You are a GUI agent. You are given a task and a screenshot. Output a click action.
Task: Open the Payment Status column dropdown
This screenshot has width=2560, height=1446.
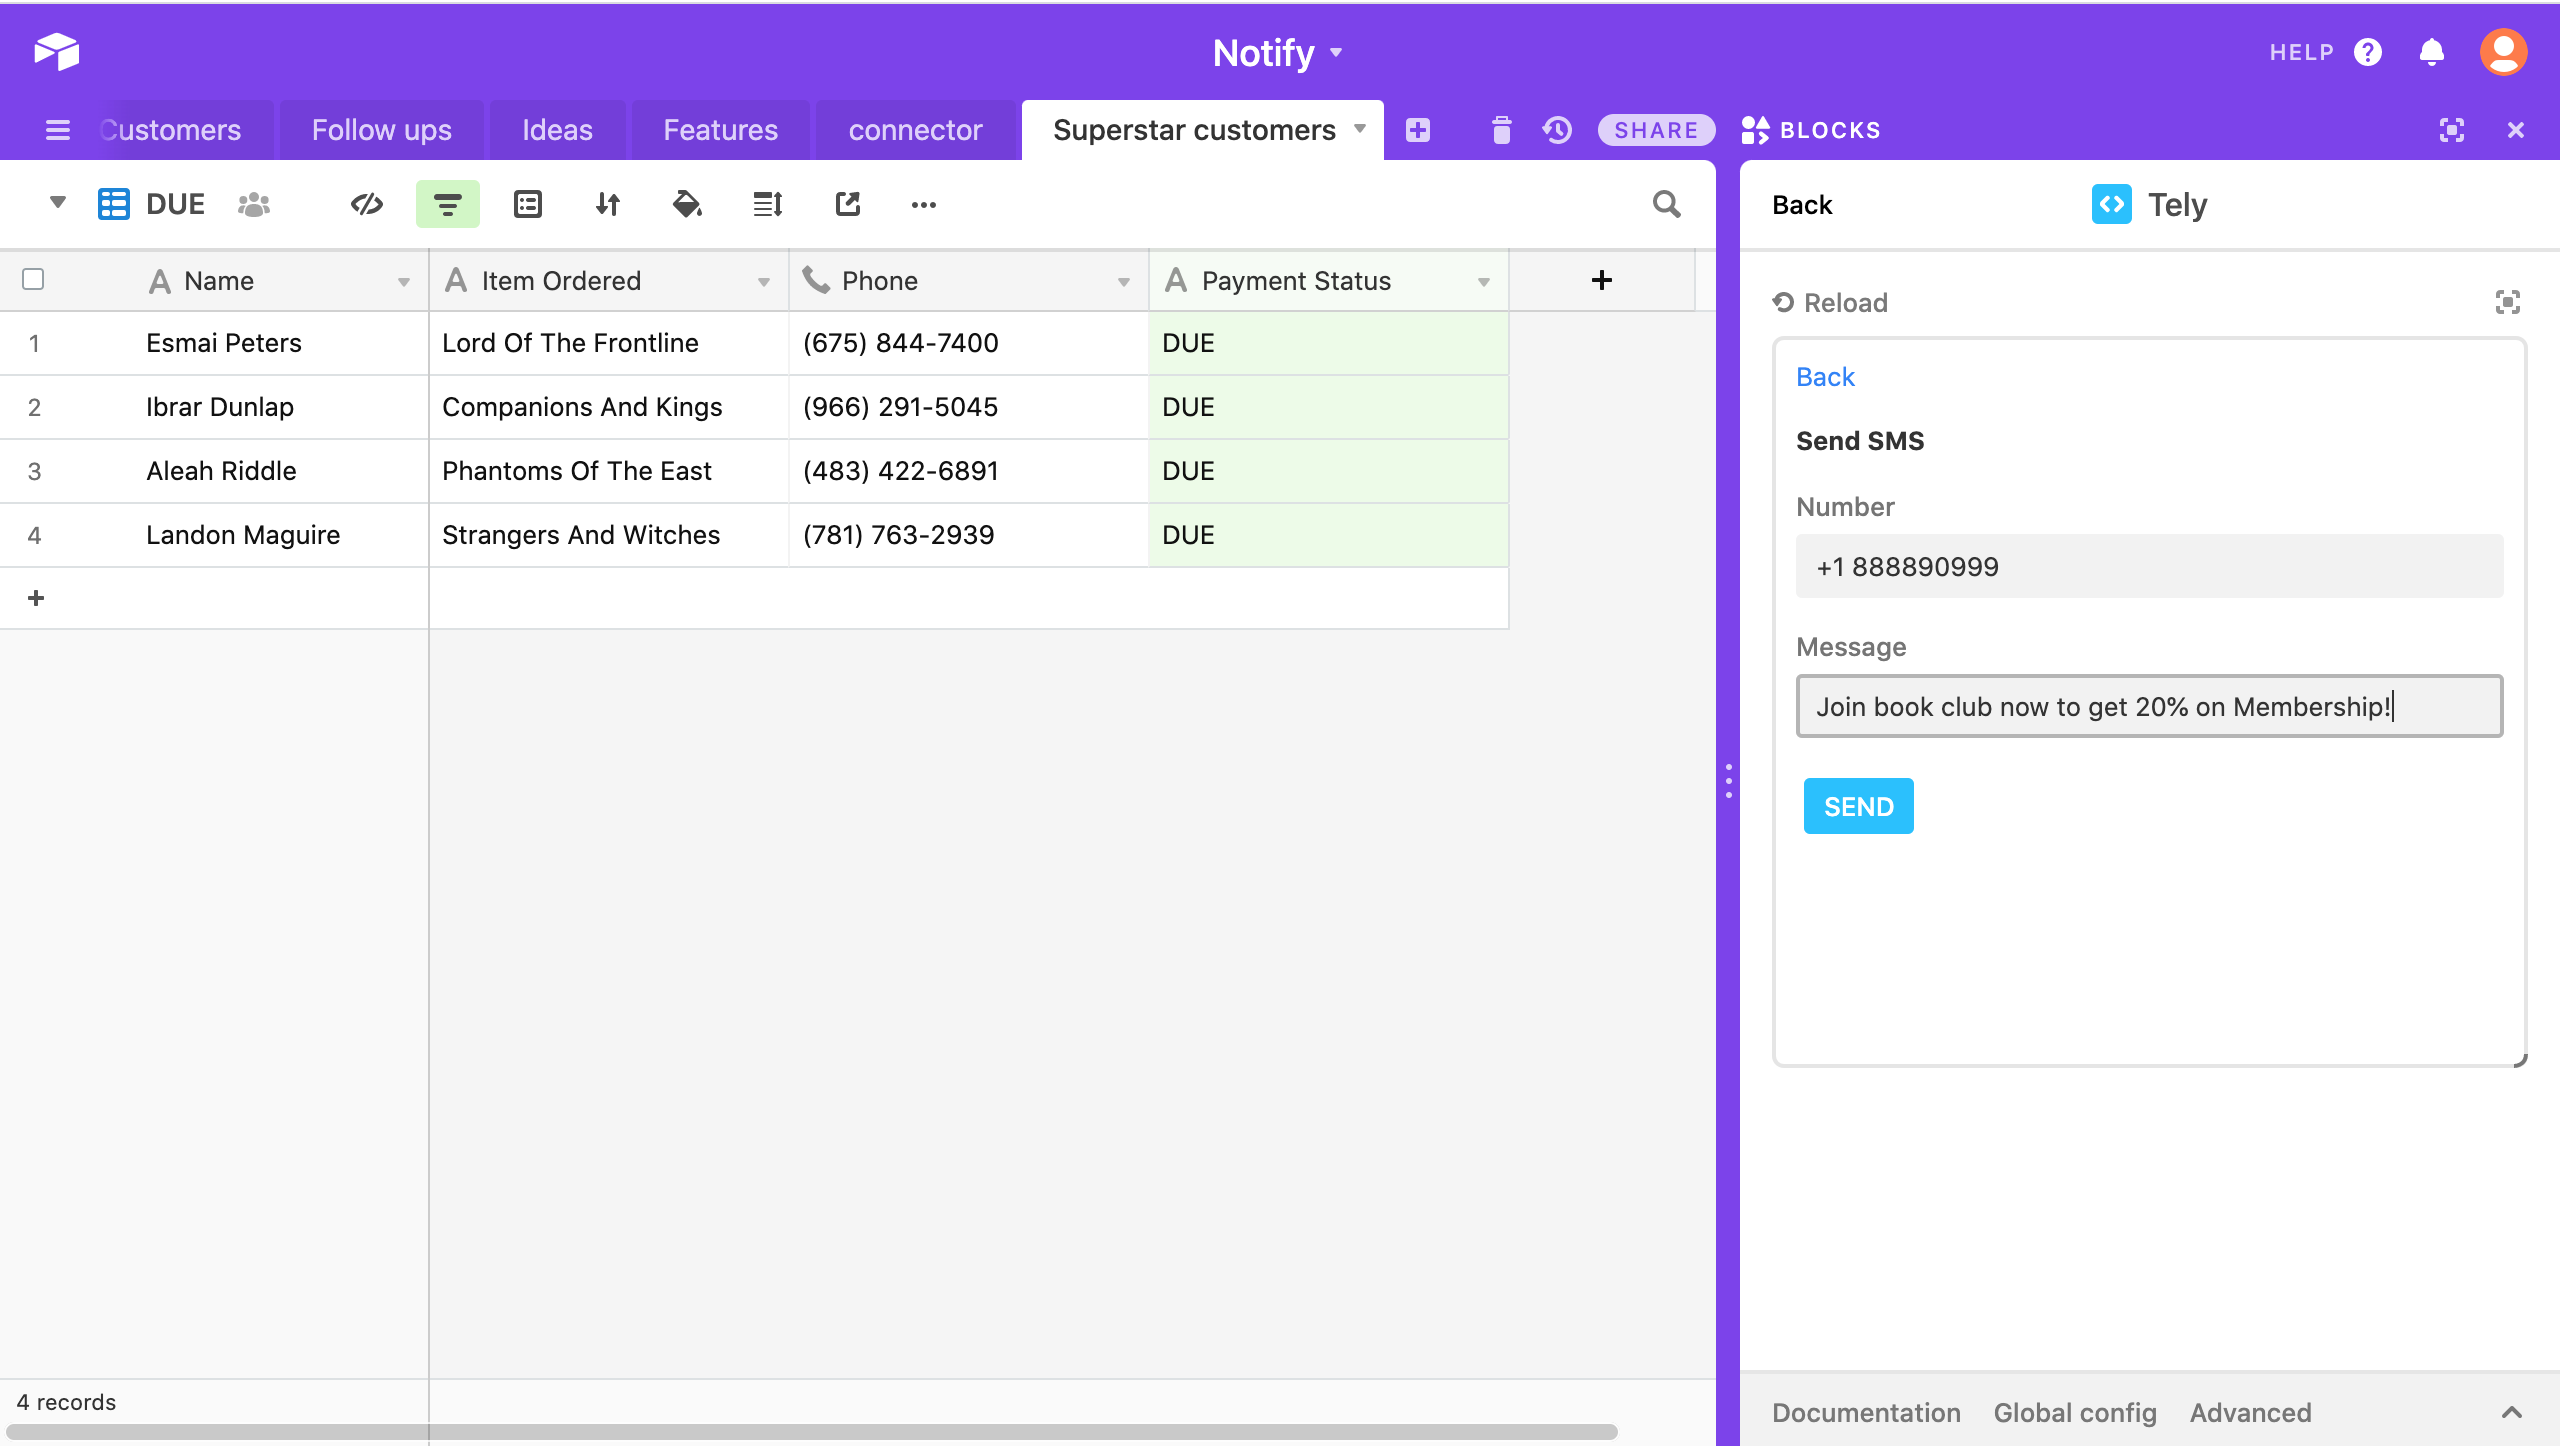tap(1484, 282)
